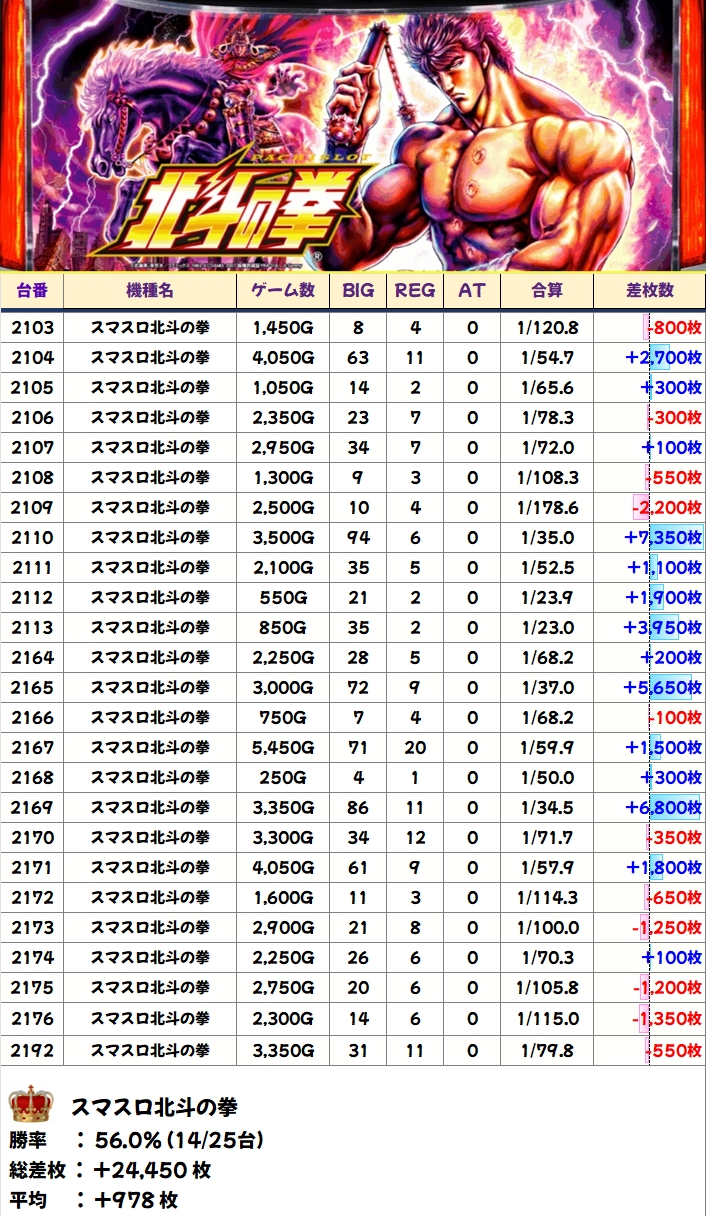Select machine number 2165

(x=33, y=687)
